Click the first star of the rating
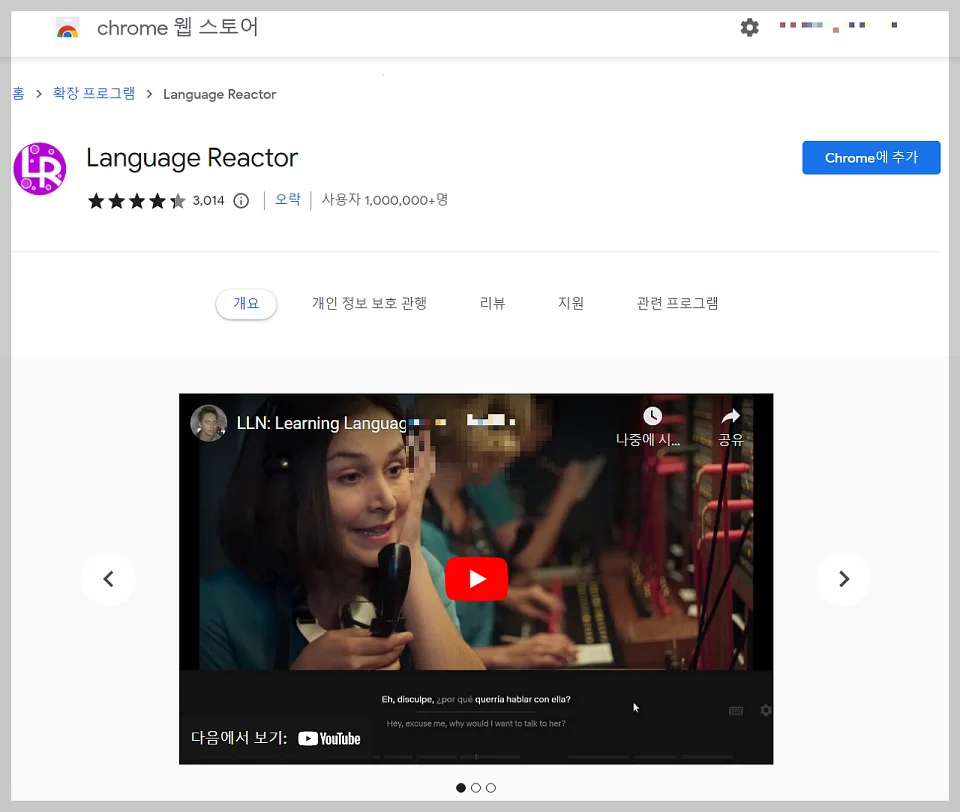Viewport: 960px width, 812px height. (x=96, y=199)
